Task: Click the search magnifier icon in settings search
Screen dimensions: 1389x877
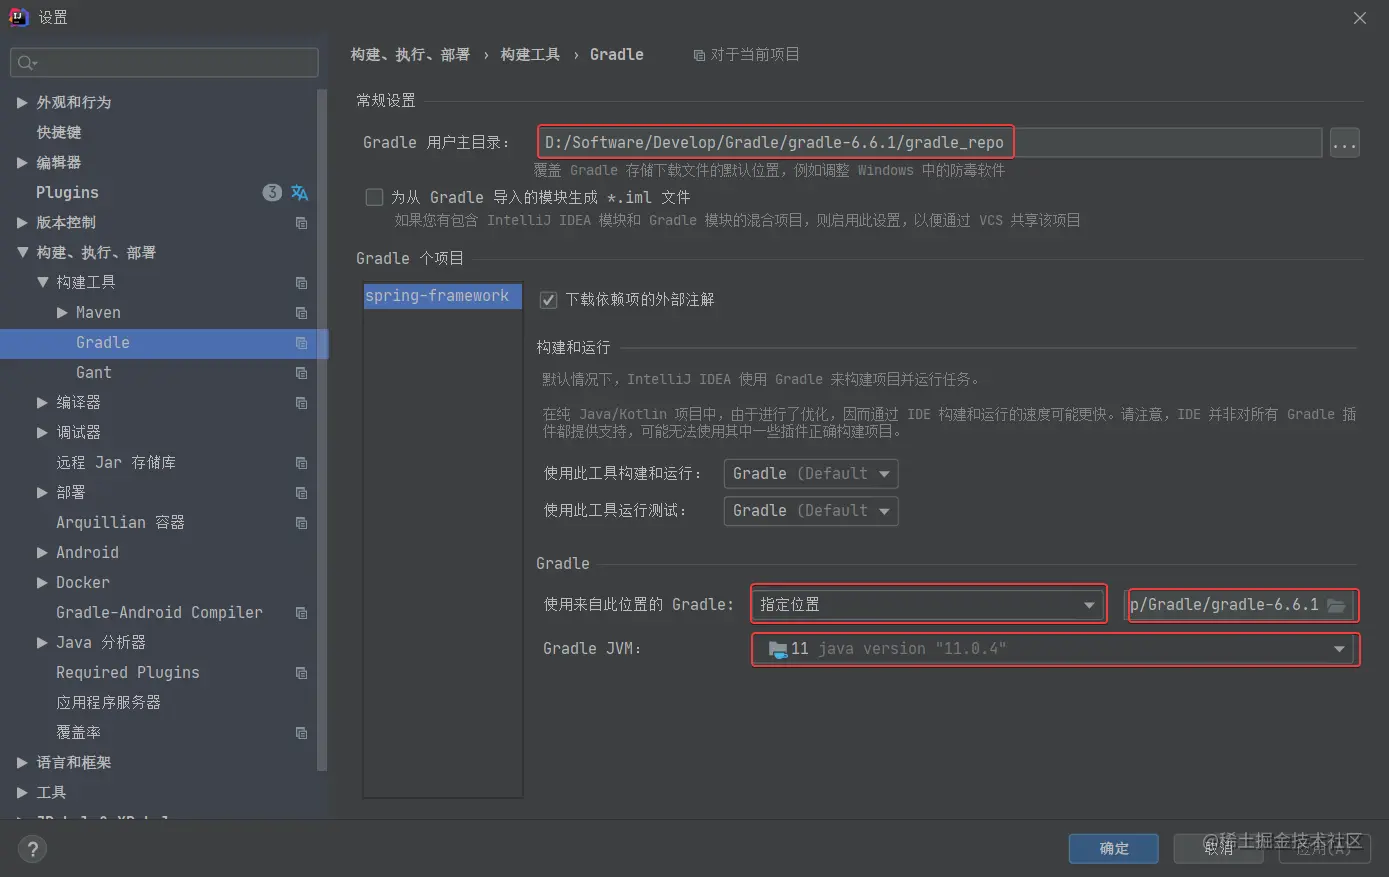Action: [x=27, y=63]
